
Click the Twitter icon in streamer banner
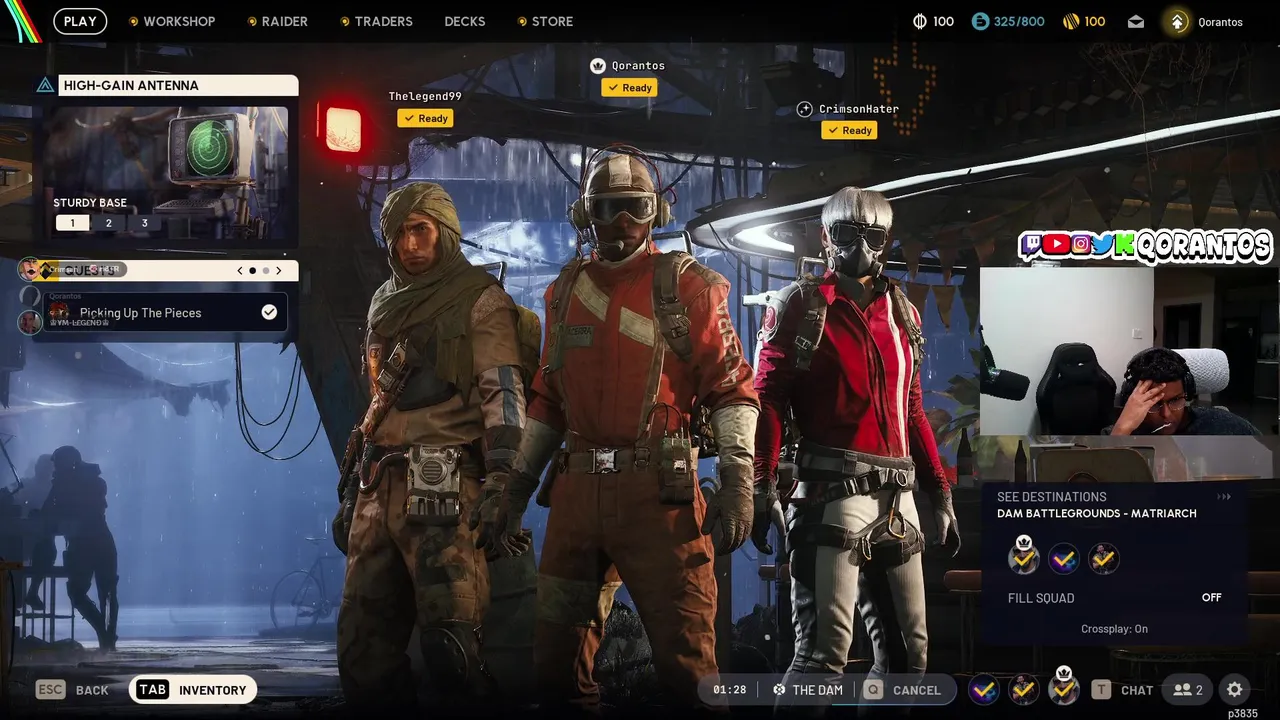(1103, 245)
